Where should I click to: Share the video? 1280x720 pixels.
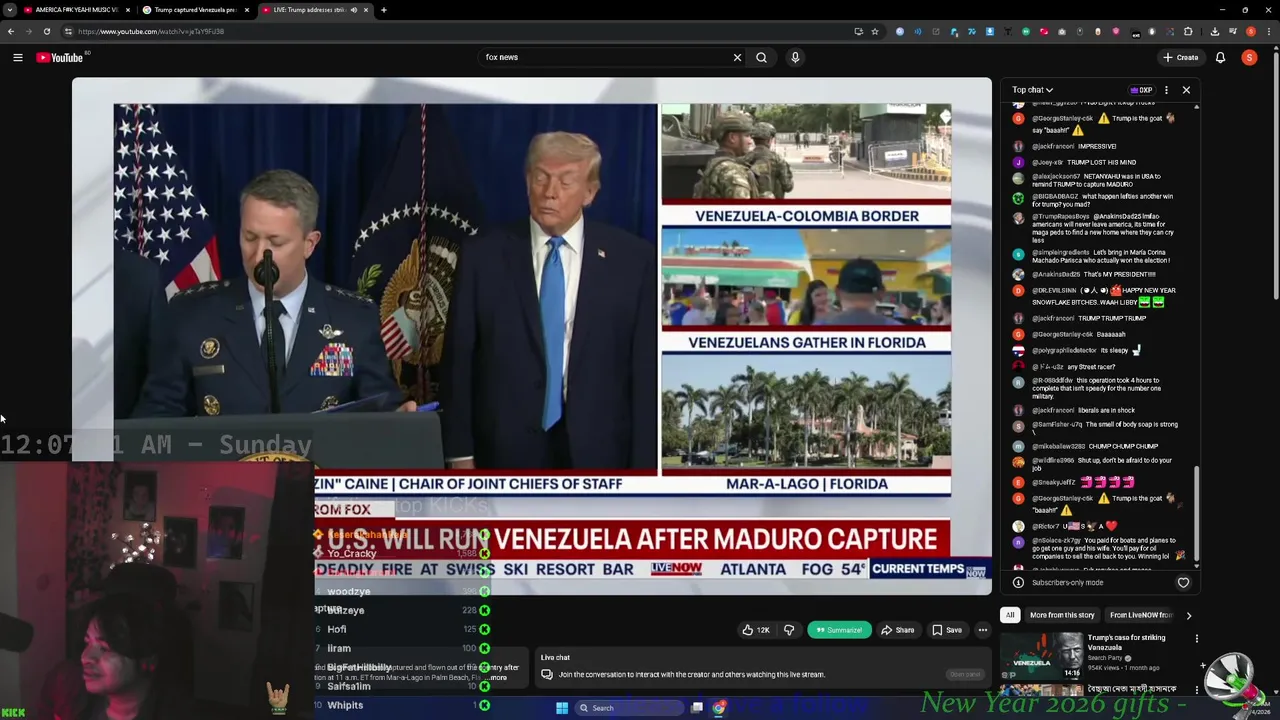[x=897, y=630]
